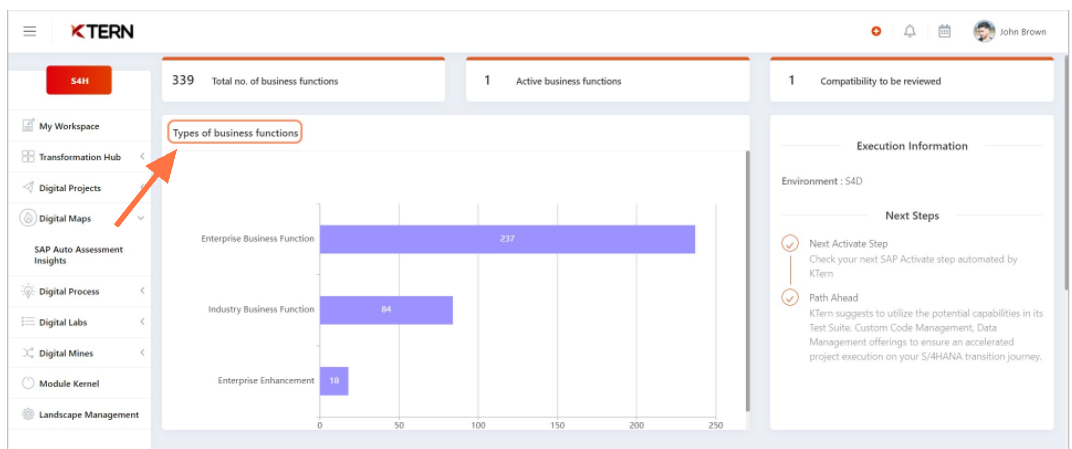Collapse the Digital Maps section chevron

141,219
